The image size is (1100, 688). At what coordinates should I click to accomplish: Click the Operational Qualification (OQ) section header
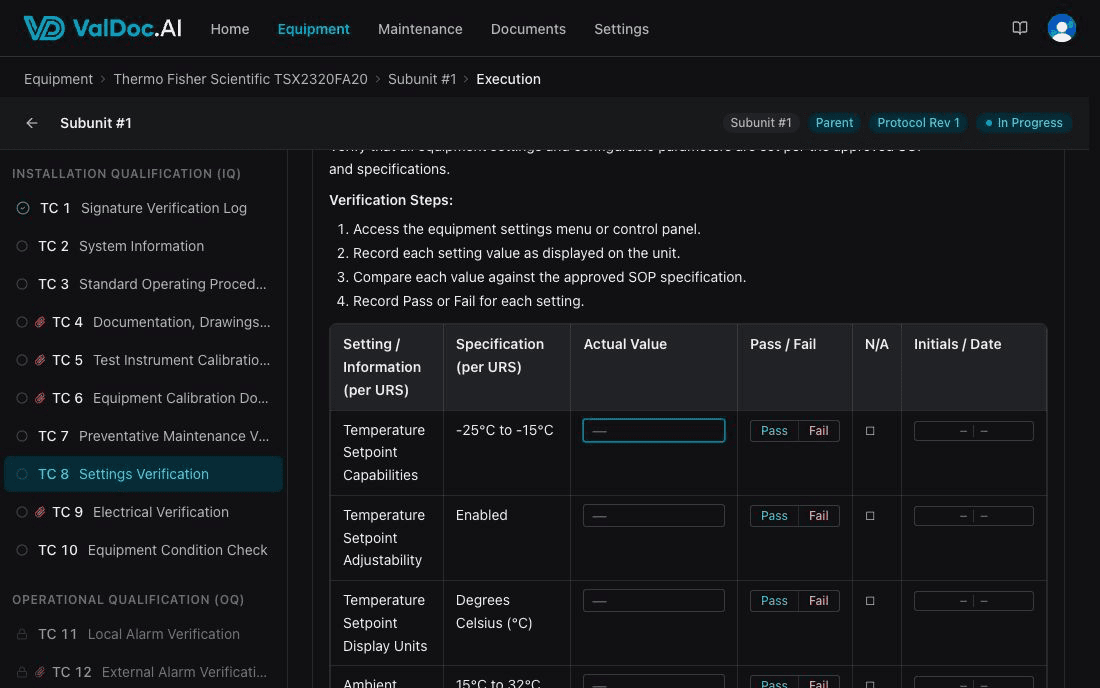(x=128, y=600)
